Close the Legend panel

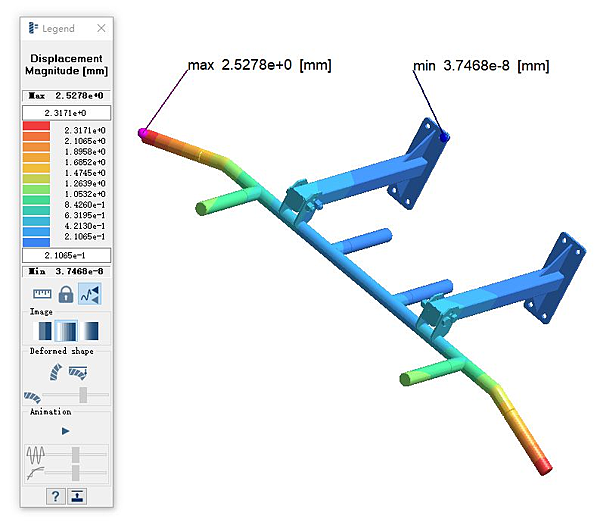pos(101,28)
